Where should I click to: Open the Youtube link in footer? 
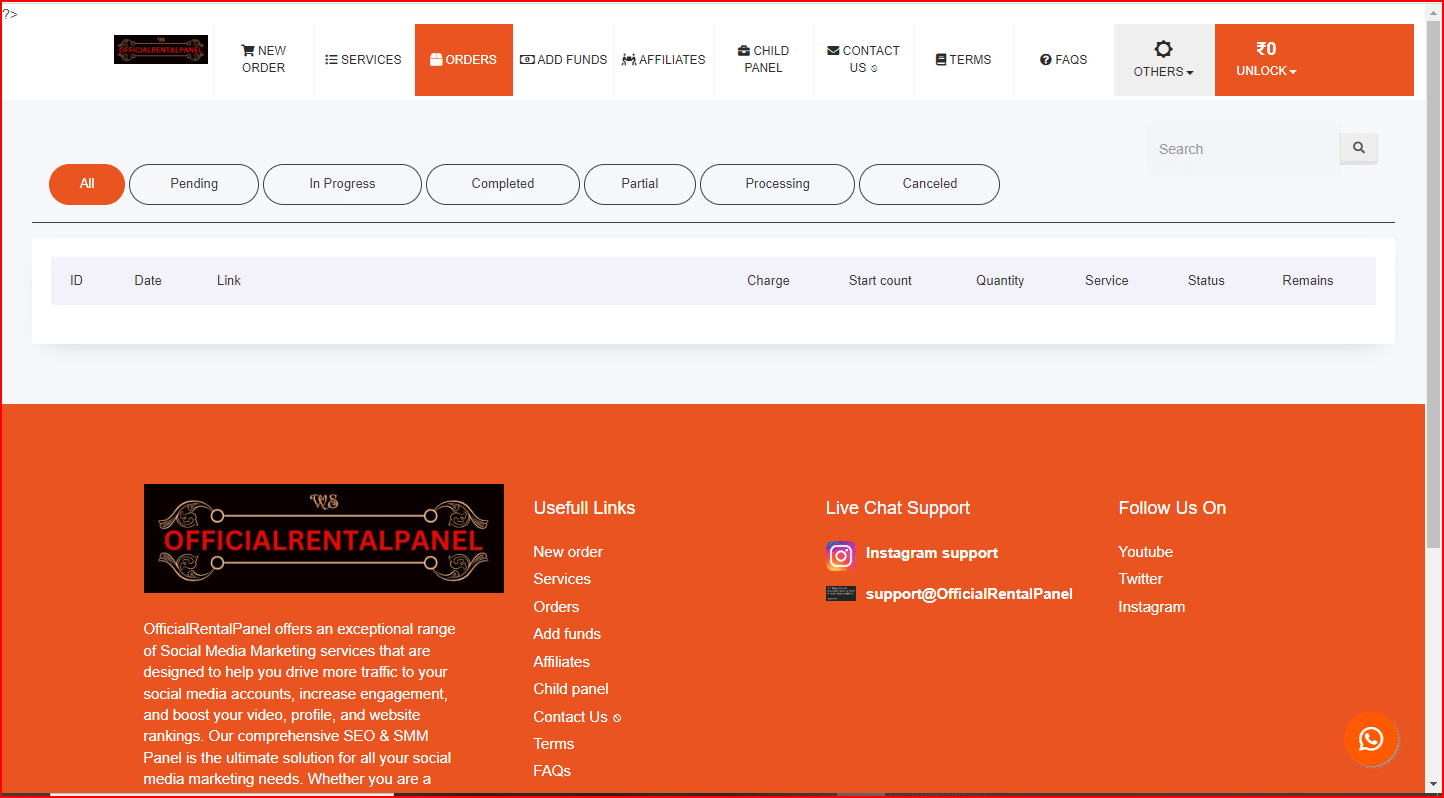(1145, 551)
